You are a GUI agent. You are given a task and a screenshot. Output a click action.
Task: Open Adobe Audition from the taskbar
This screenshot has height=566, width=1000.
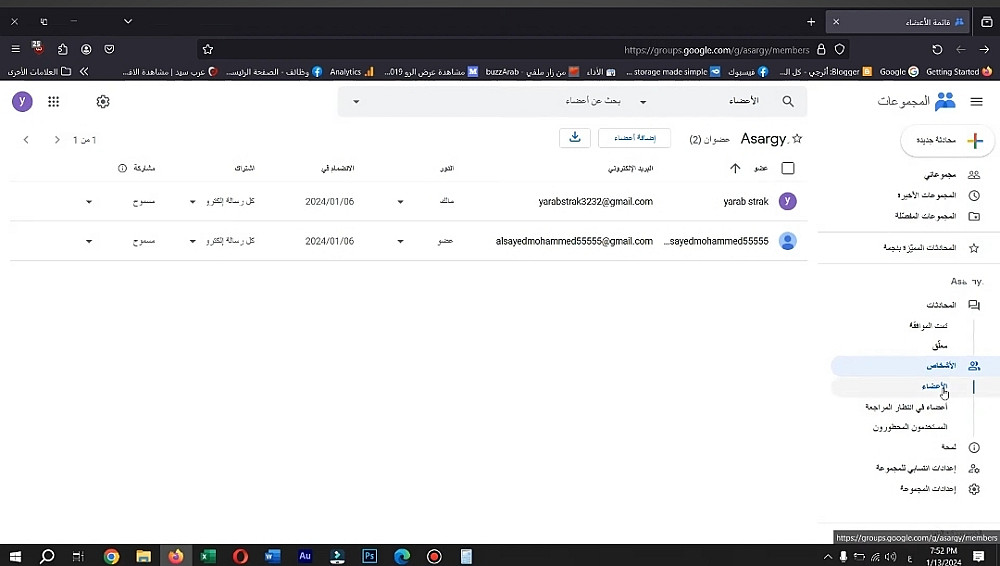(x=305, y=556)
